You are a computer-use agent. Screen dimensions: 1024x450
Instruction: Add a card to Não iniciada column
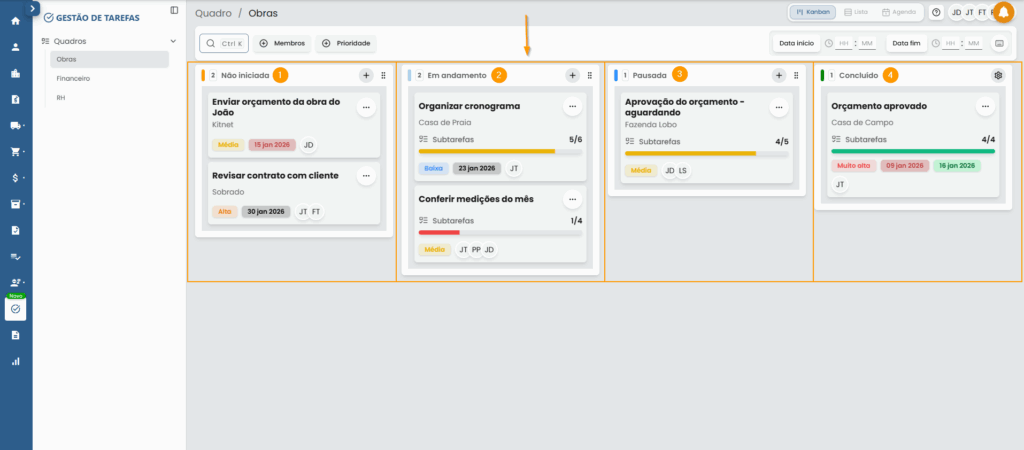[x=366, y=75]
